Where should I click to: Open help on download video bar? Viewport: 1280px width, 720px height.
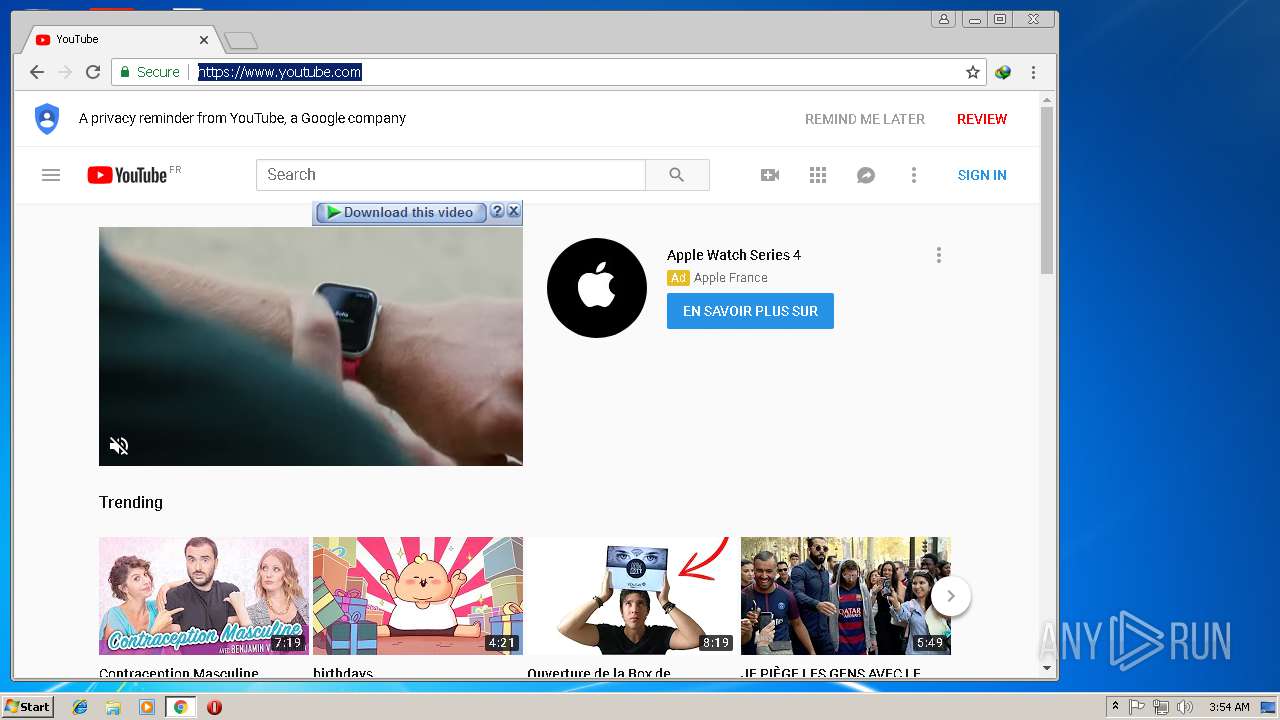[497, 212]
